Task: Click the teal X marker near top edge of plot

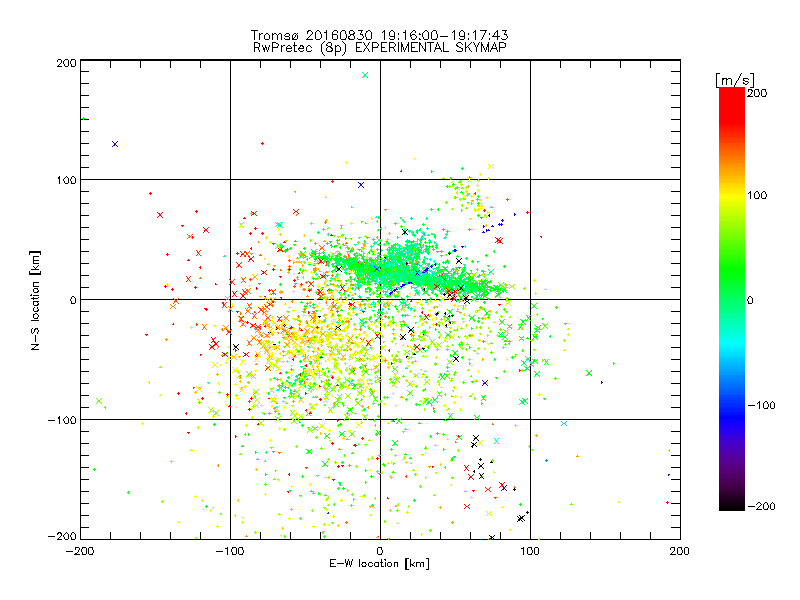Action: click(x=365, y=76)
